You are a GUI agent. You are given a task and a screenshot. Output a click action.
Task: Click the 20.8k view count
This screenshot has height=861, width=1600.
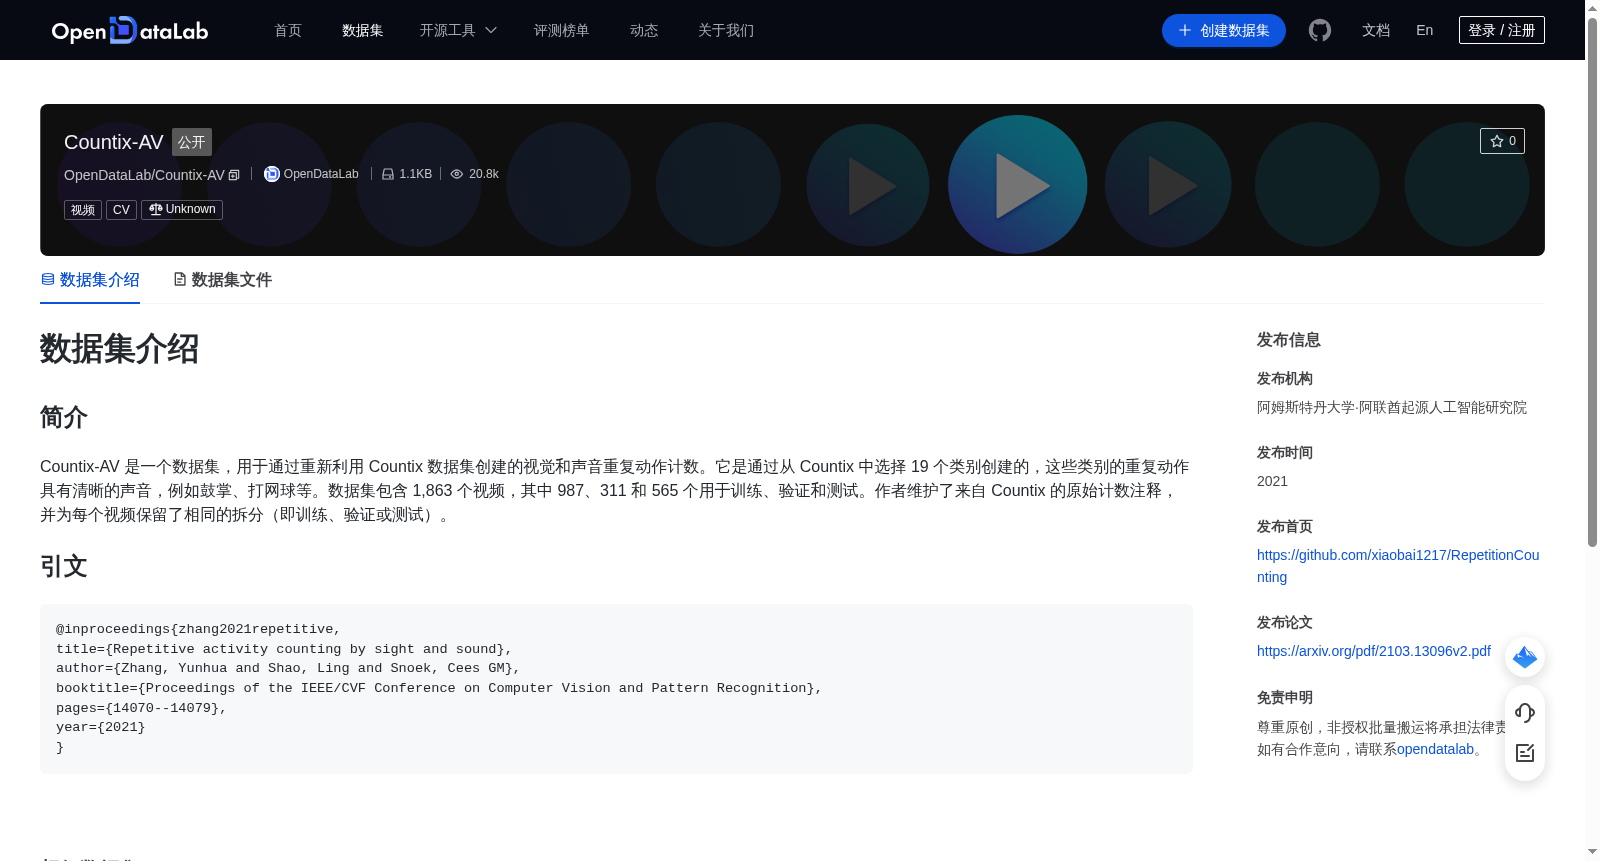point(484,174)
